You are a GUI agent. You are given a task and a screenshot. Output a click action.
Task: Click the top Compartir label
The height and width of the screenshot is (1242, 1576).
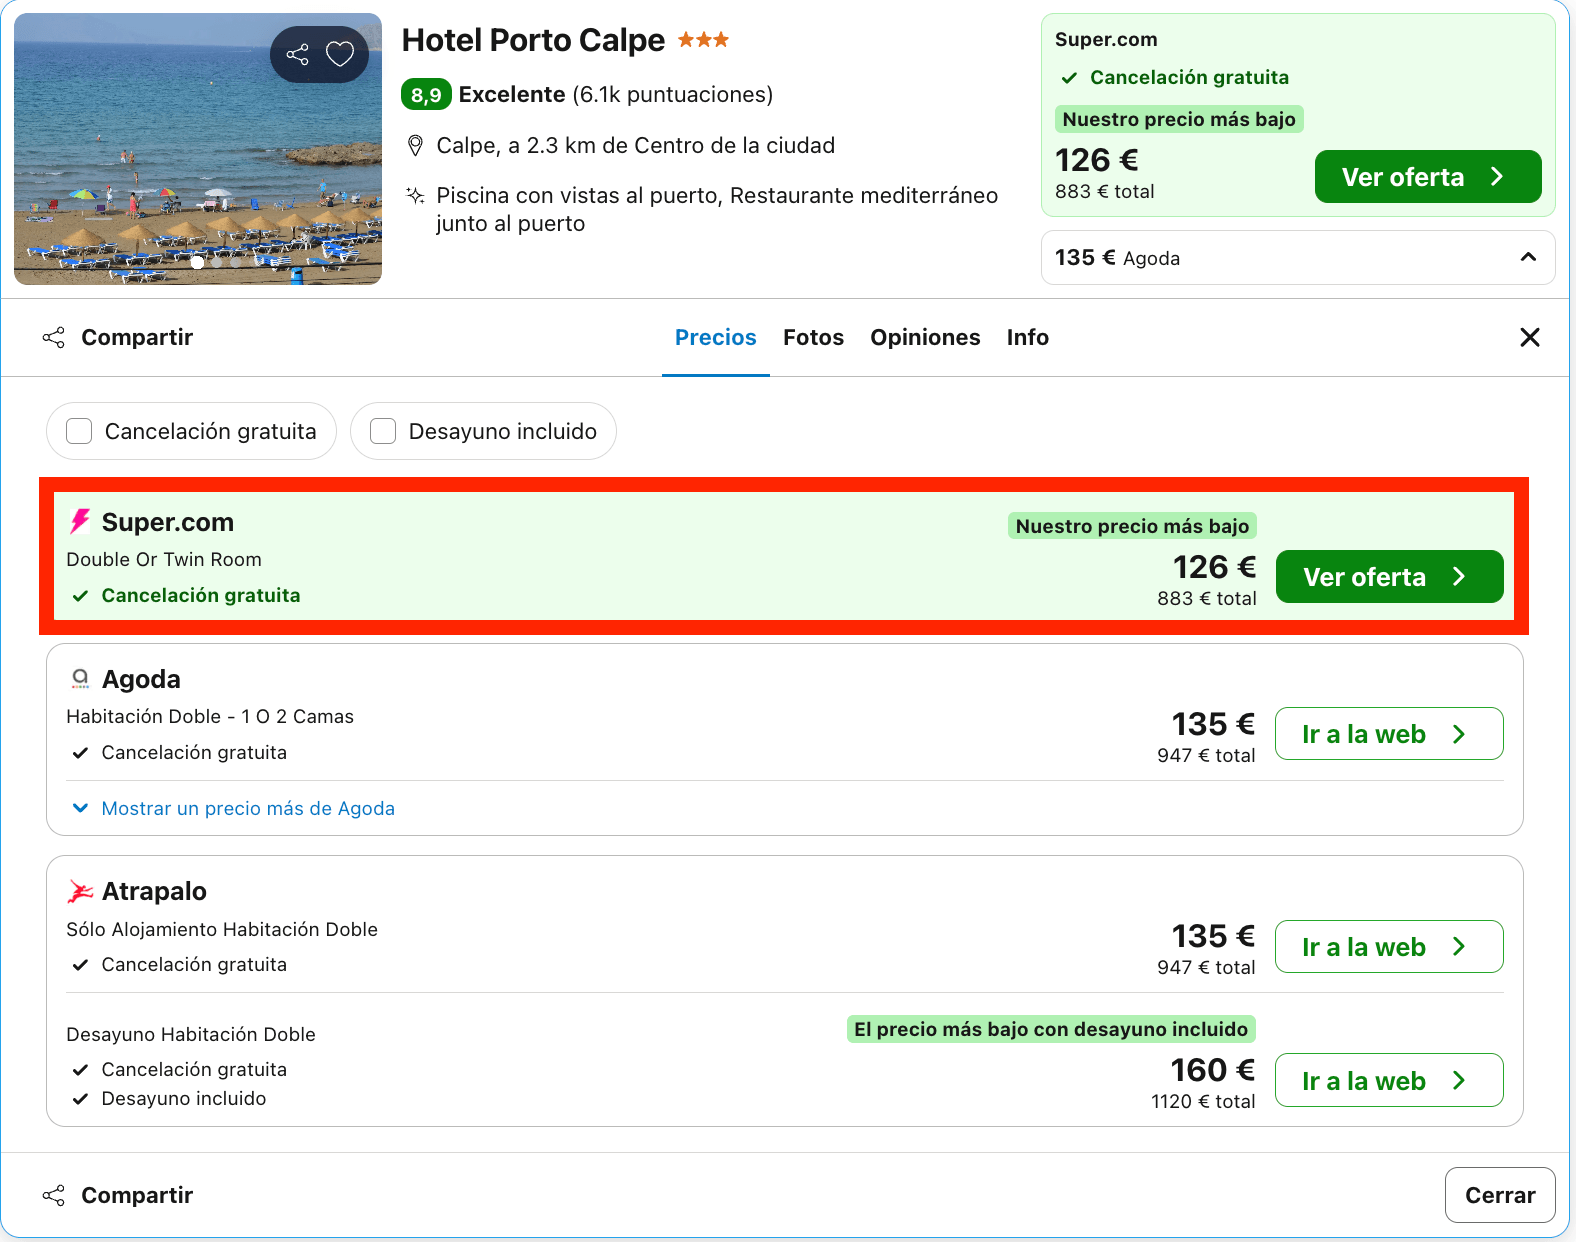pyautogui.click(x=137, y=338)
